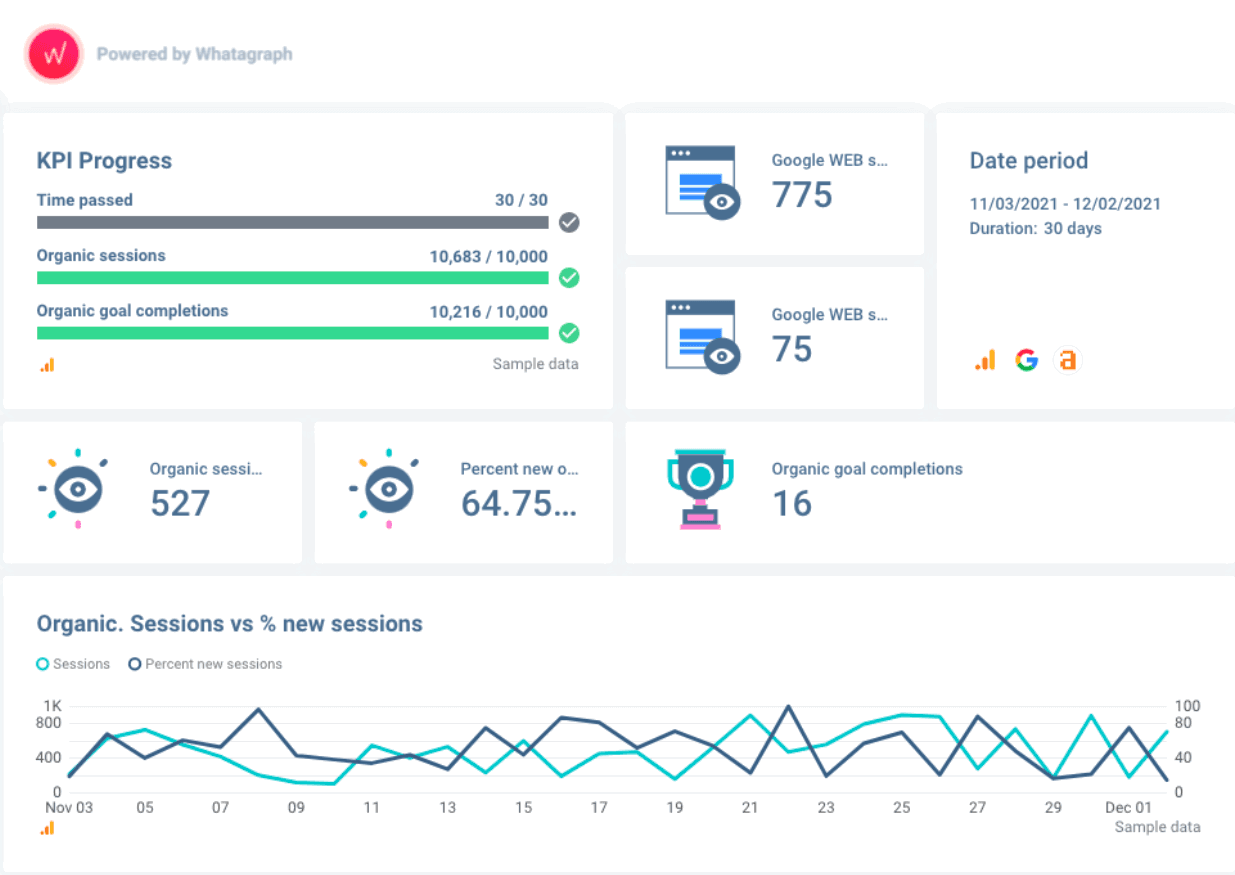
Task: Expand the truncated Percent new o... title
Action: [x=520, y=469]
